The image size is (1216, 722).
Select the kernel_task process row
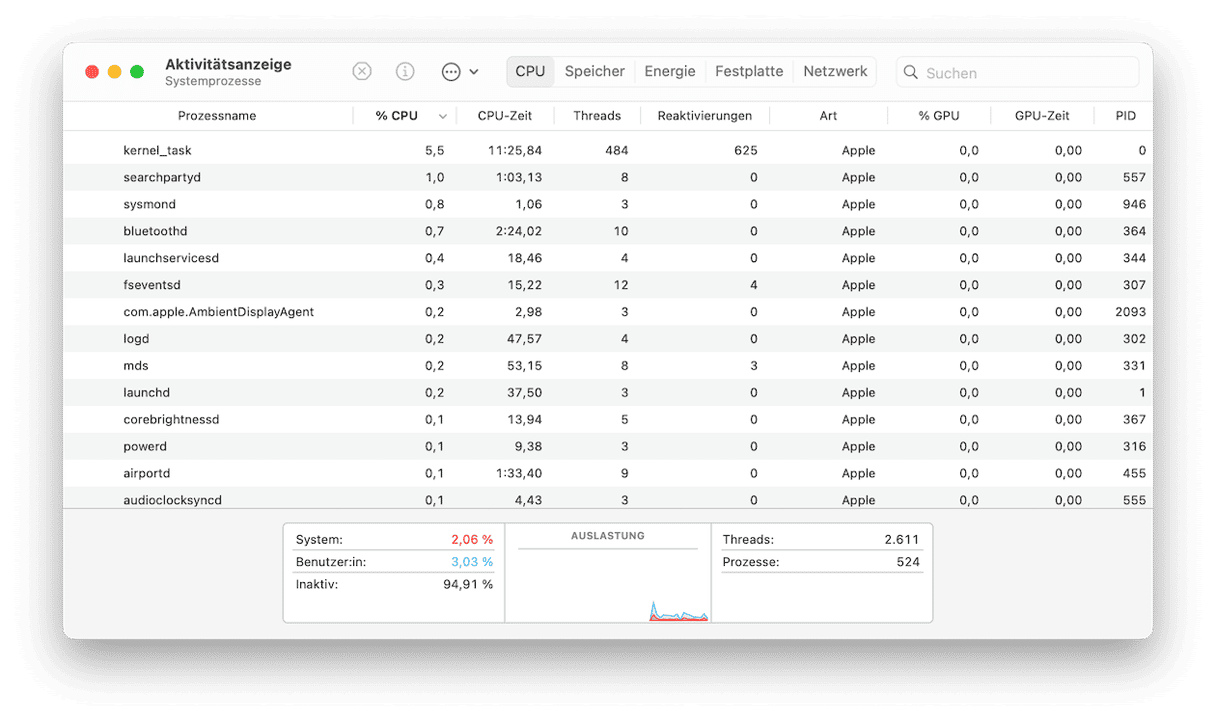point(608,150)
